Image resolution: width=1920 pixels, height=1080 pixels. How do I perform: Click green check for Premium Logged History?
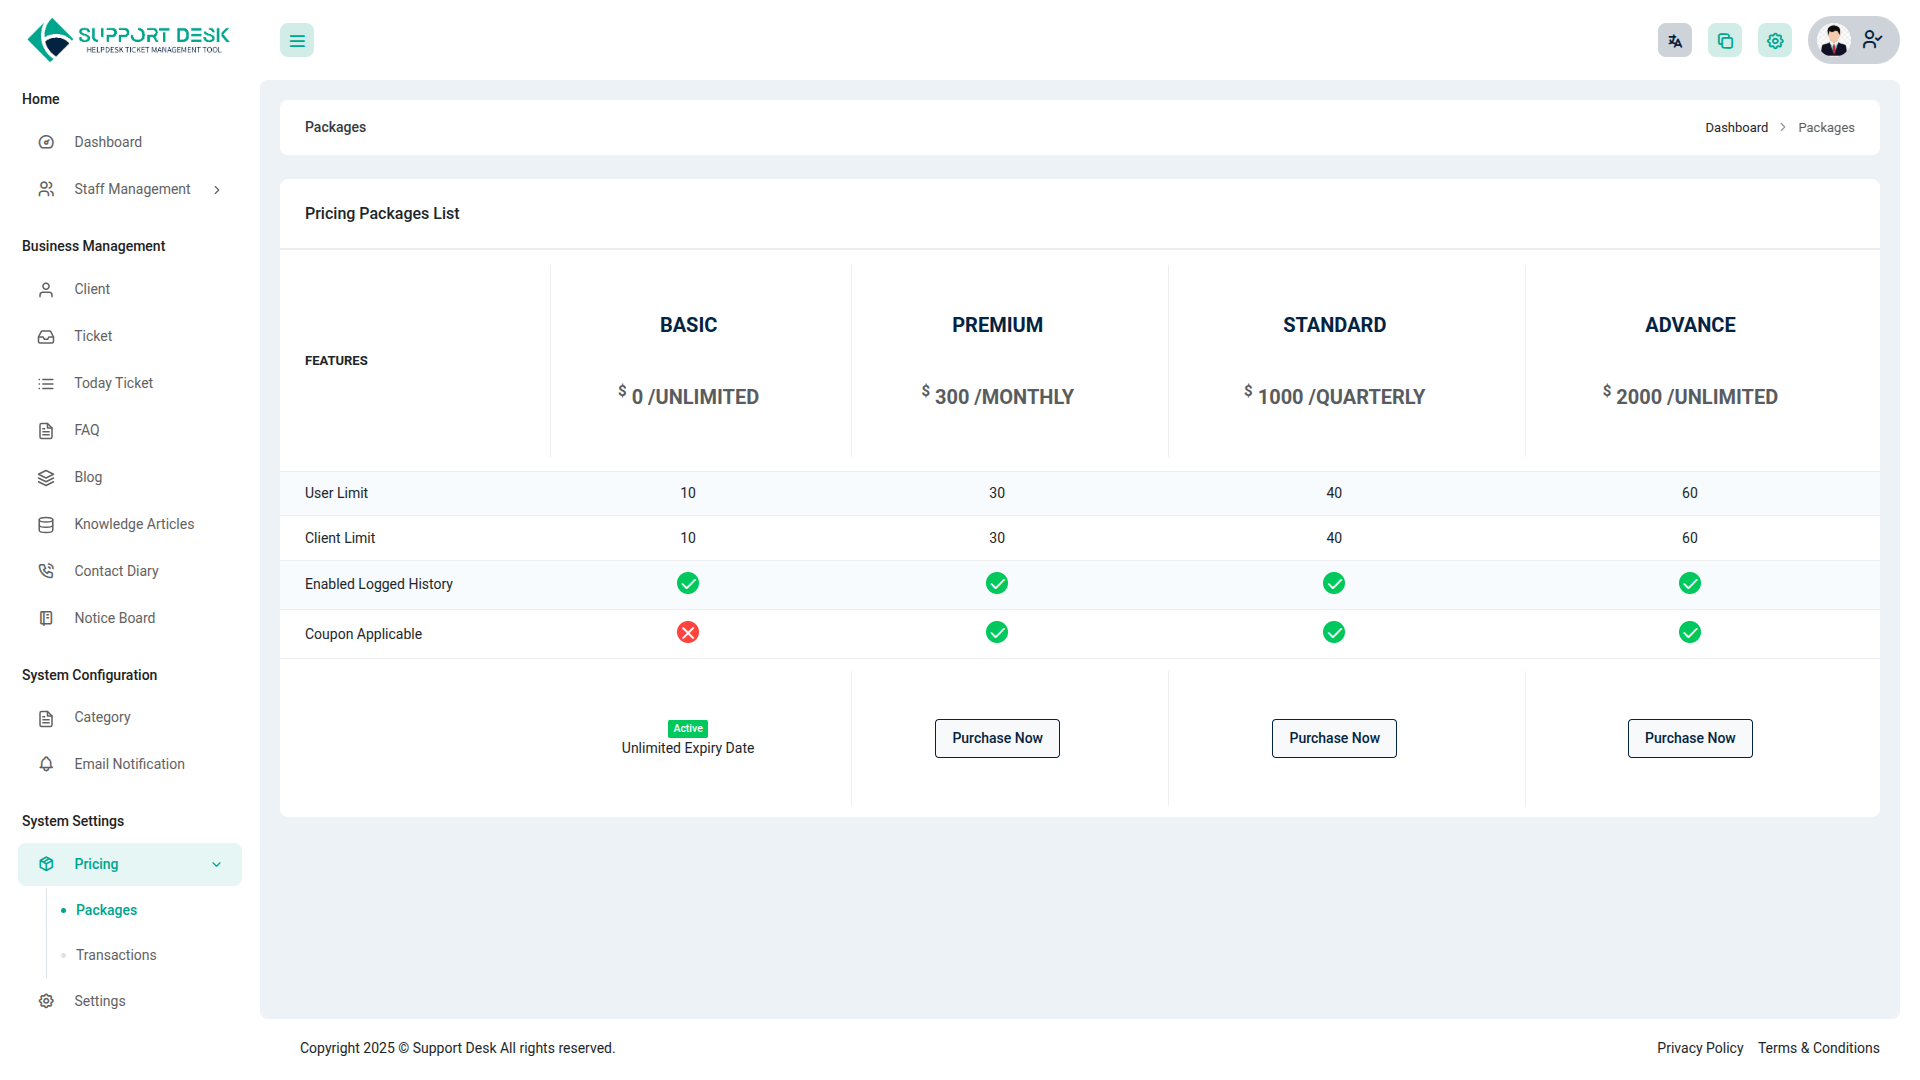coord(997,583)
